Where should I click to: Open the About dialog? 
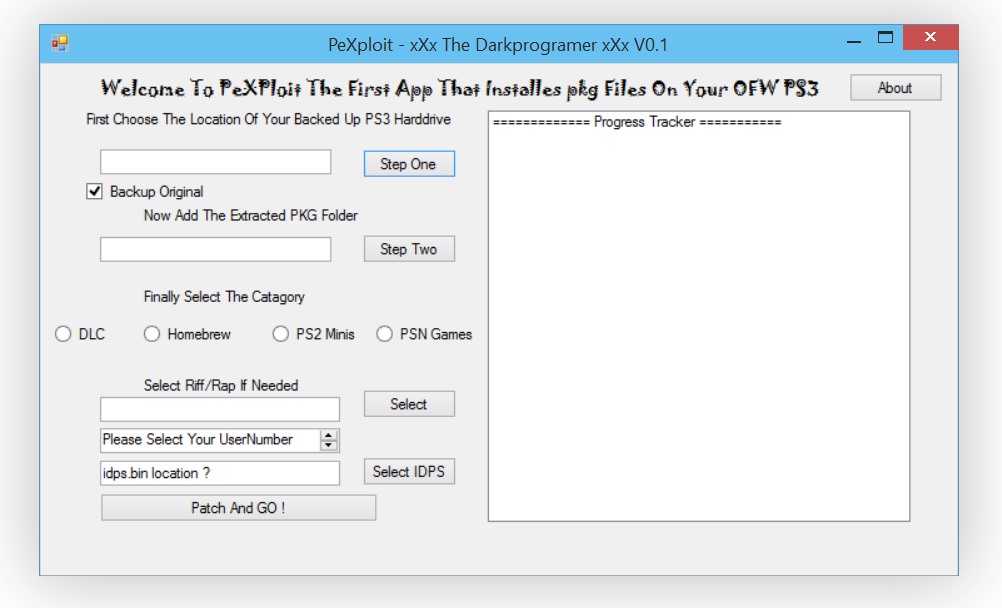click(x=895, y=88)
